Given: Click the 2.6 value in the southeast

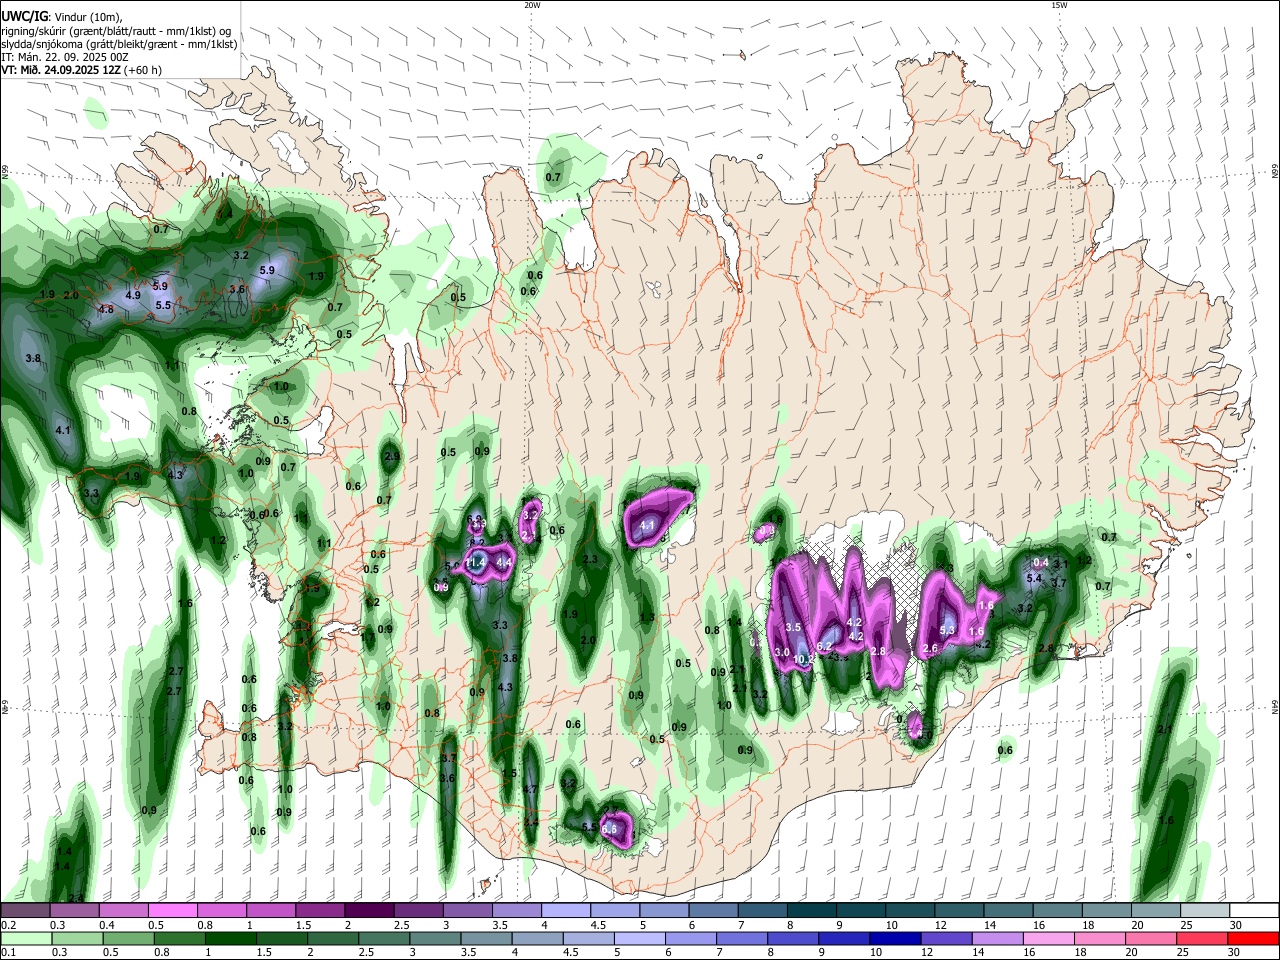Looking at the screenshot, I should point(930,648).
